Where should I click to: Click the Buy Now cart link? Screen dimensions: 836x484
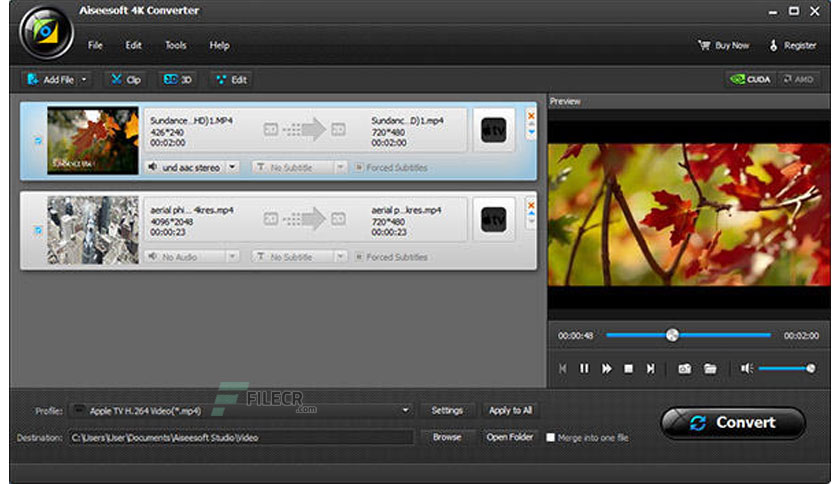click(724, 46)
